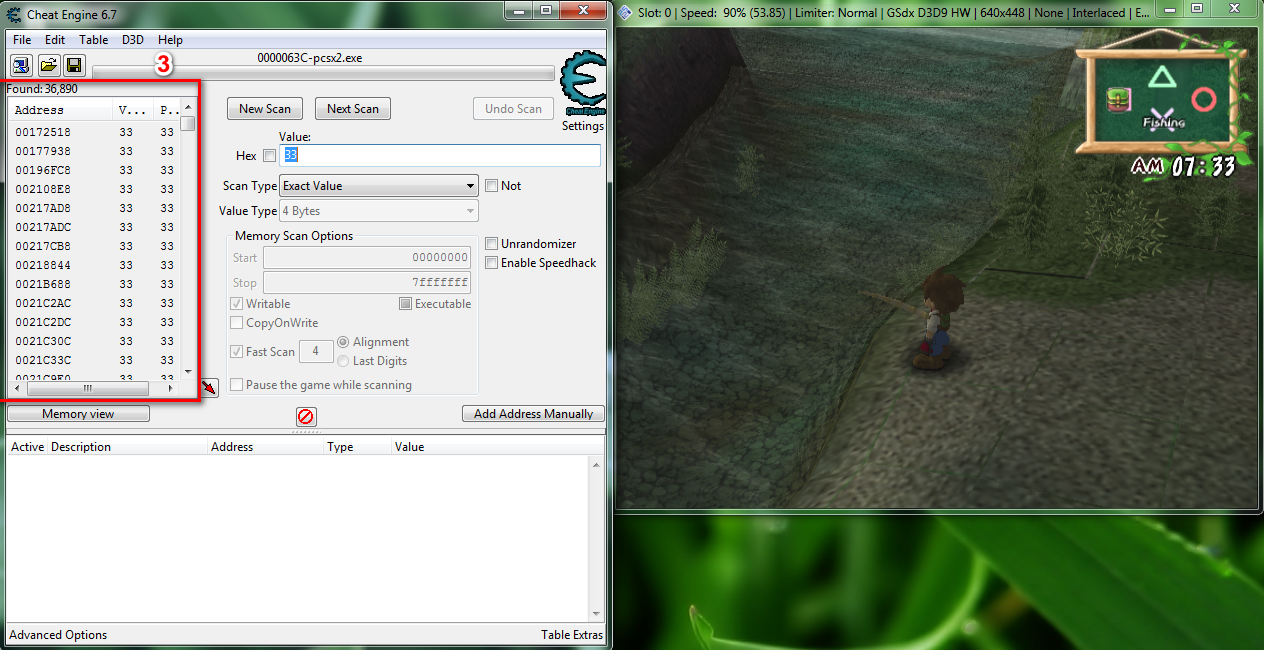1264x650 pixels.
Task: Click the results list vertical scrollbar
Action: (x=188, y=239)
